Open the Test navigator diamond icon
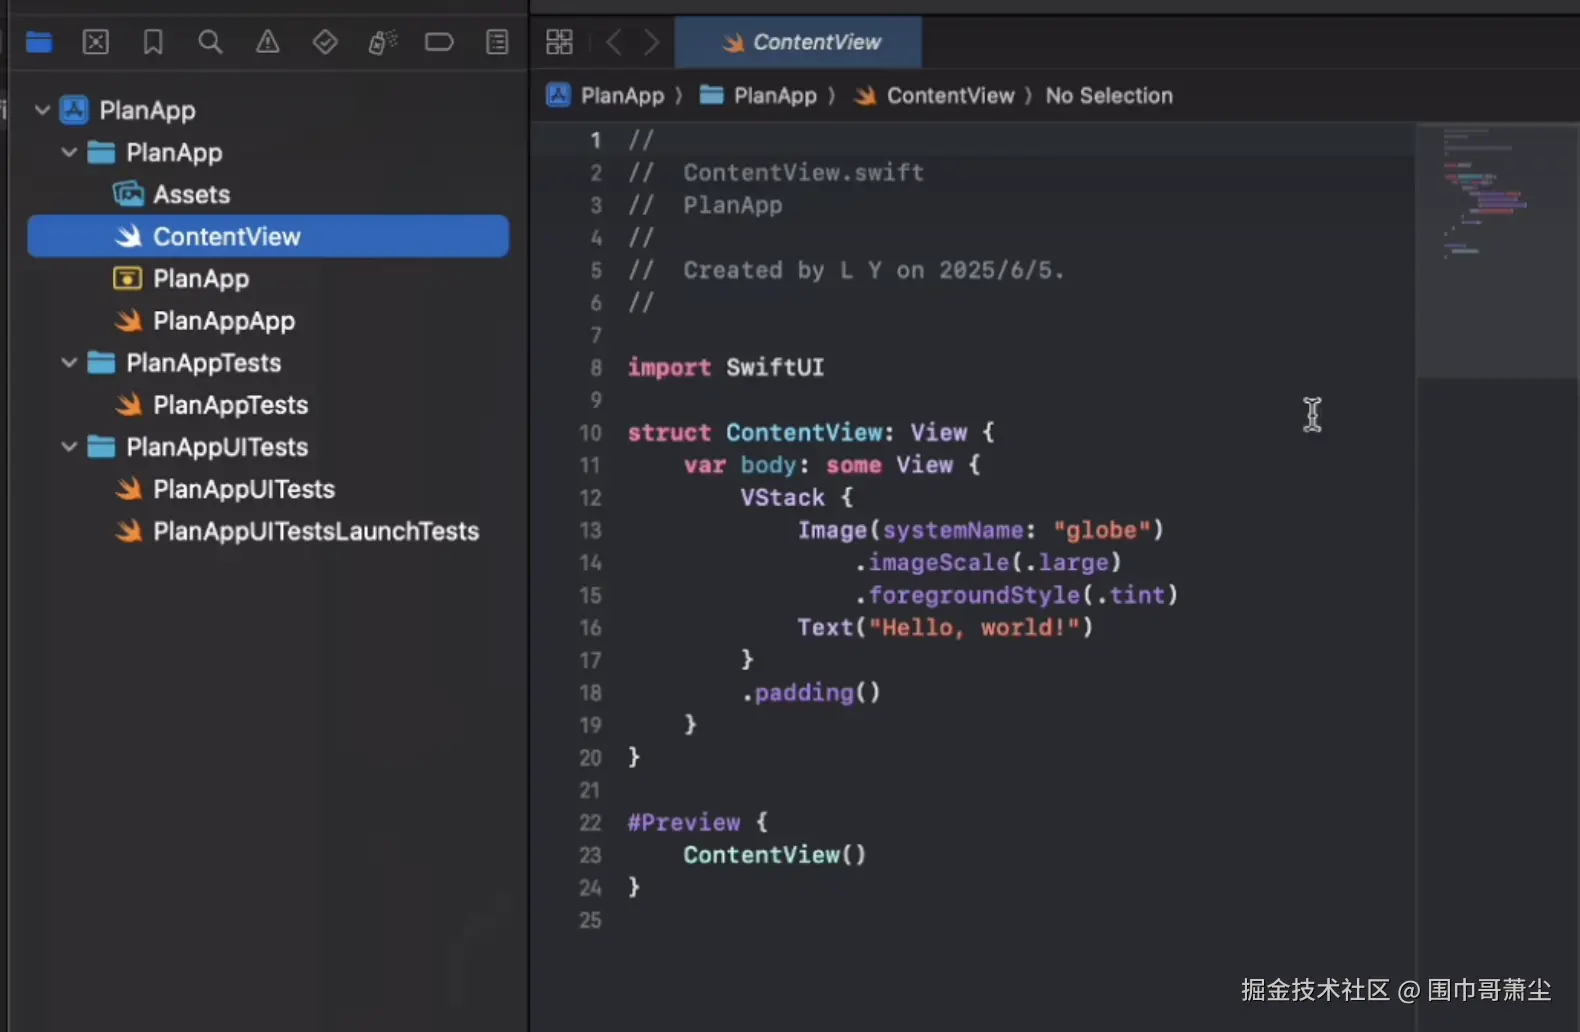The height and width of the screenshot is (1032, 1580). pyautogui.click(x=325, y=42)
